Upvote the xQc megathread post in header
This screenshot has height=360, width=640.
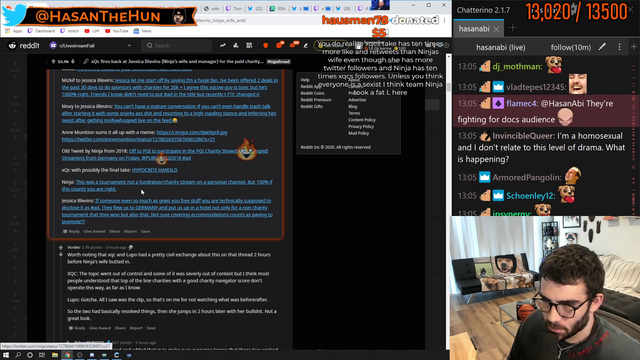53,62
